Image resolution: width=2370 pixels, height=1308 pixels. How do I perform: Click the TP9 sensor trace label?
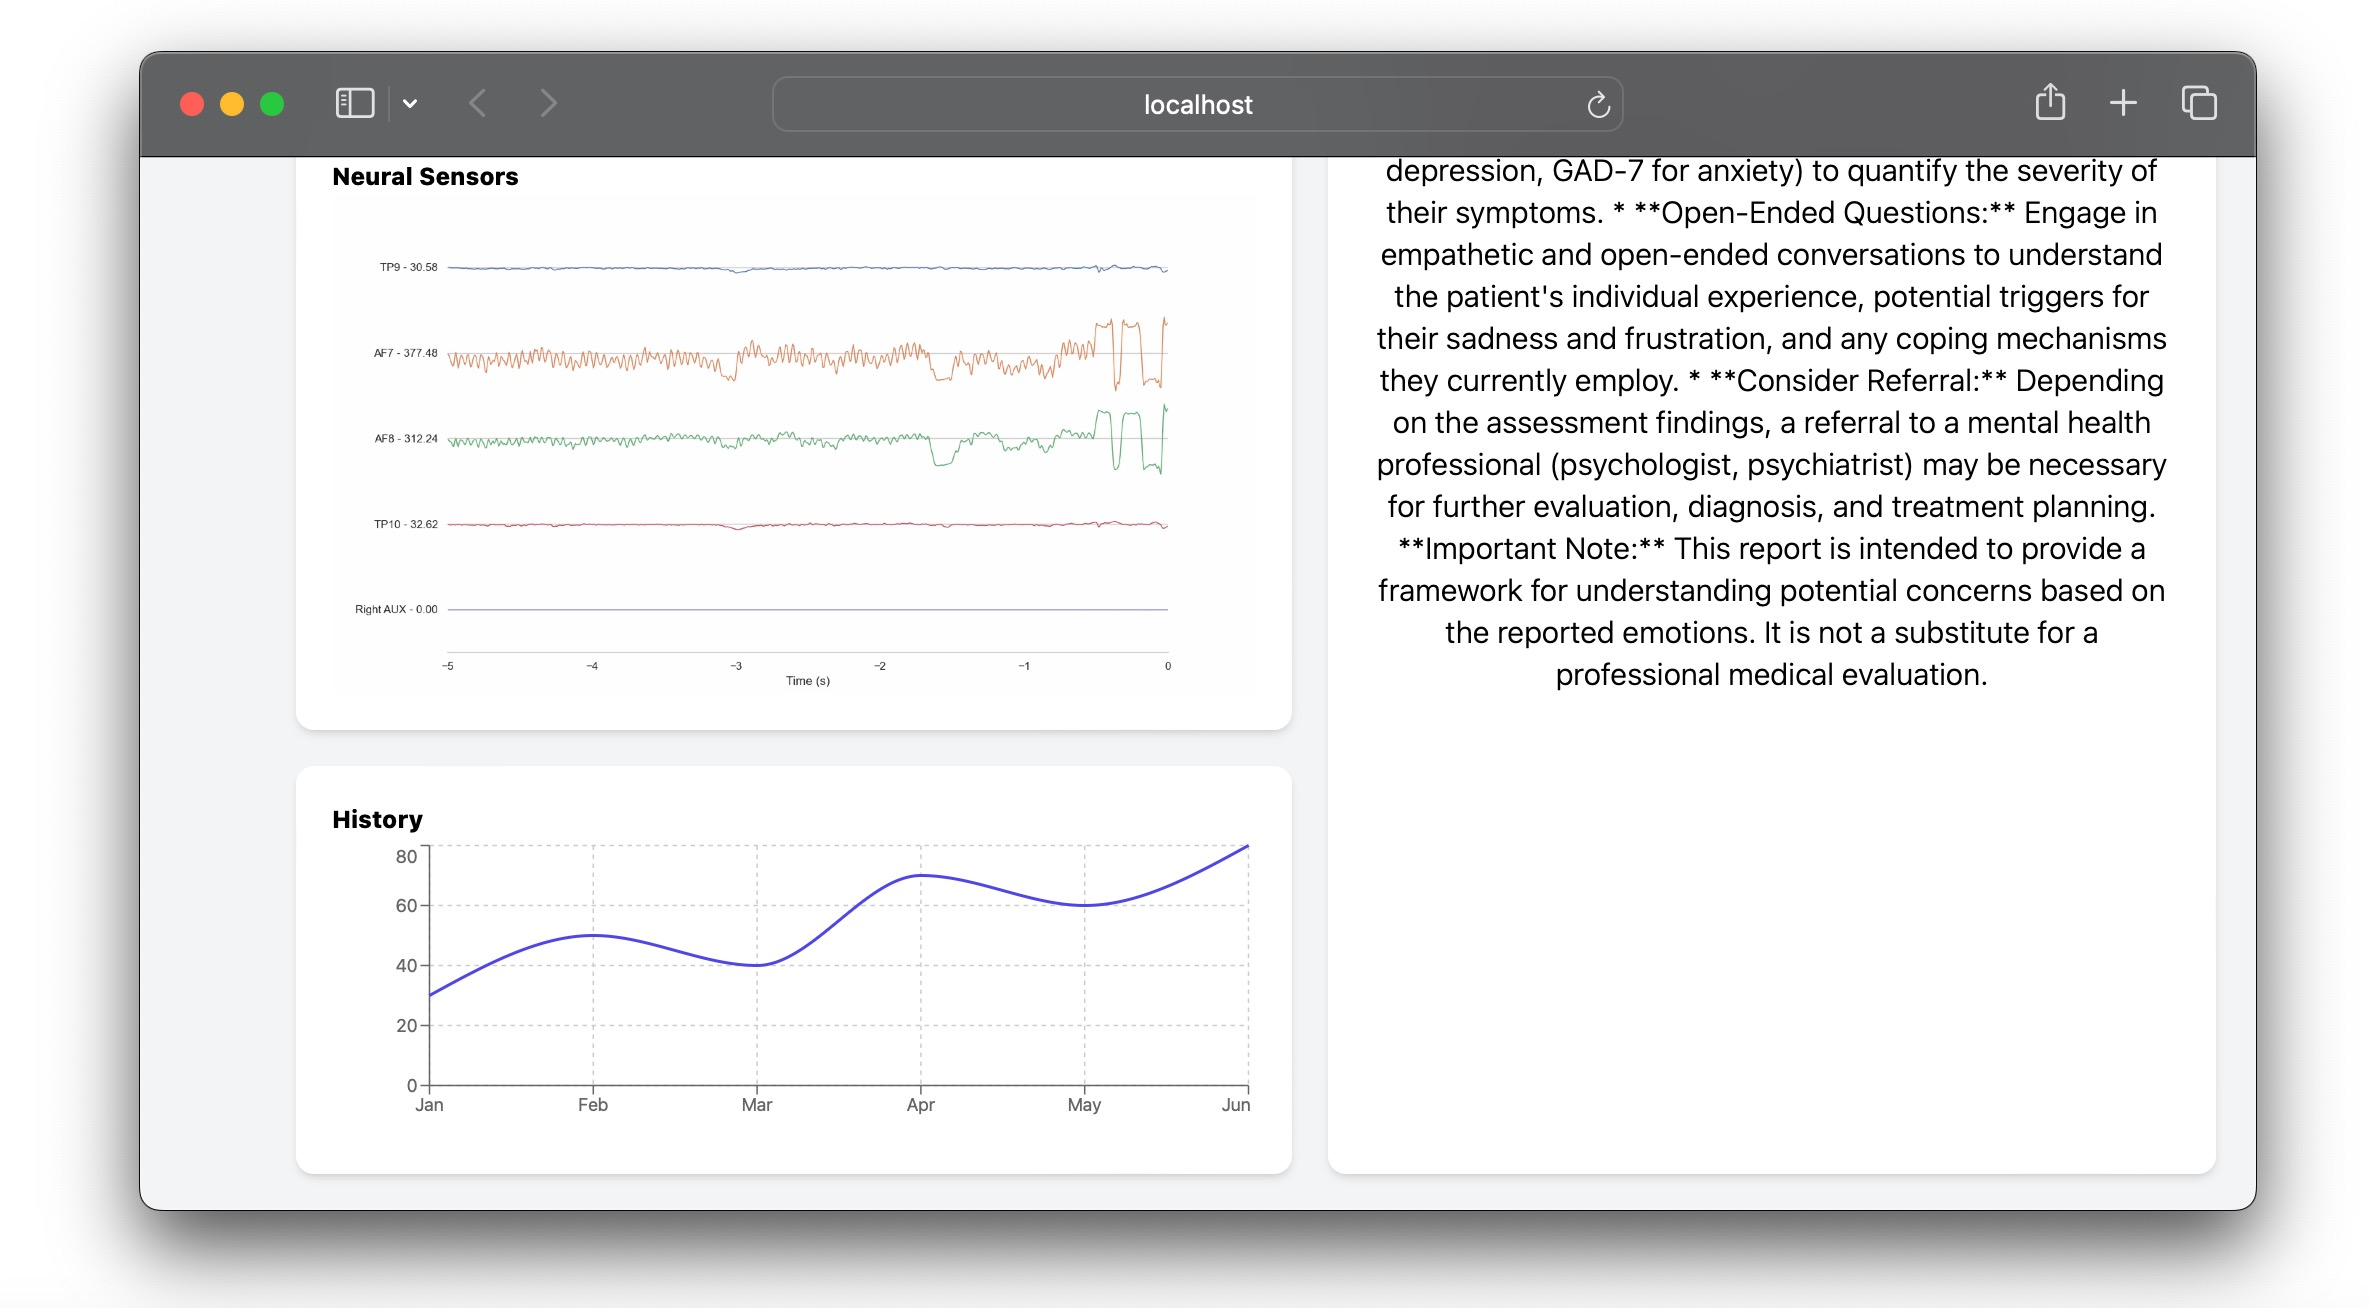coord(408,267)
